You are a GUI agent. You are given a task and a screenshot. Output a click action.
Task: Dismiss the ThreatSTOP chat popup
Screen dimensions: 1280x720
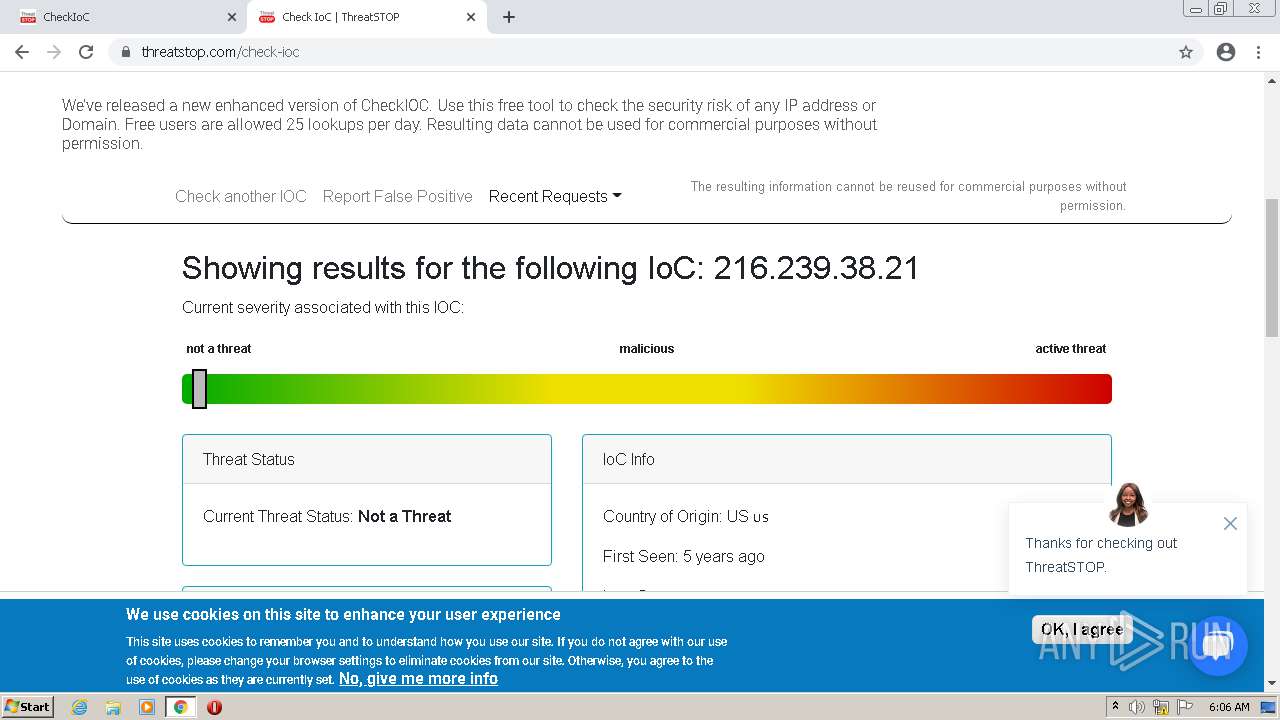1230,524
